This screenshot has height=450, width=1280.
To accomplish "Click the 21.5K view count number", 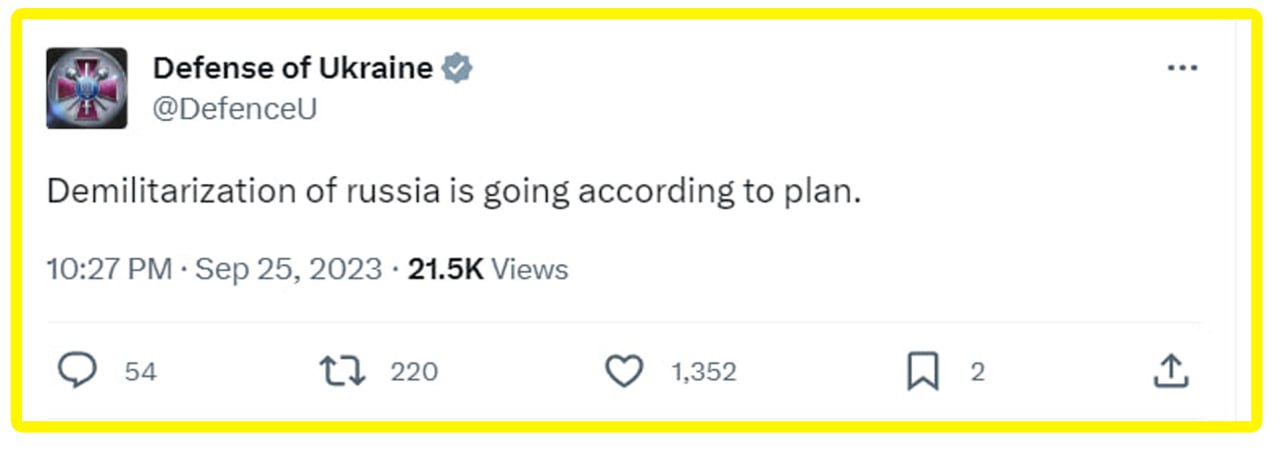I will click(x=446, y=269).
